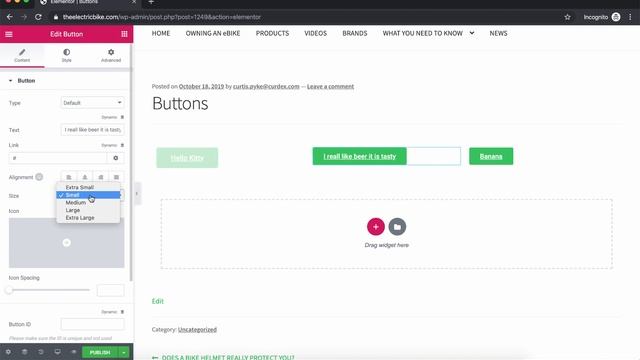Open OWNING AN eBIKE nav item
This screenshot has height=360, width=640.
[213, 33]
